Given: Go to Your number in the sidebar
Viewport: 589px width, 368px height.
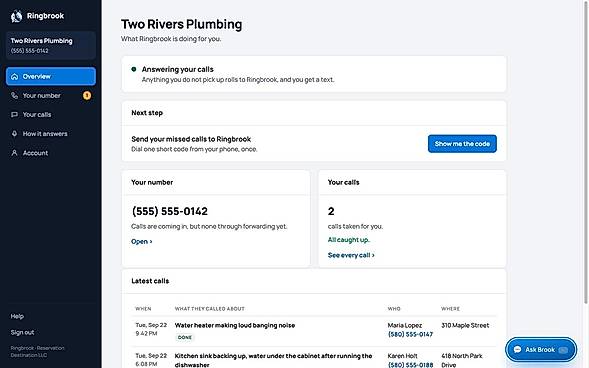Looking at the screenshot, I should coord(51,96).
